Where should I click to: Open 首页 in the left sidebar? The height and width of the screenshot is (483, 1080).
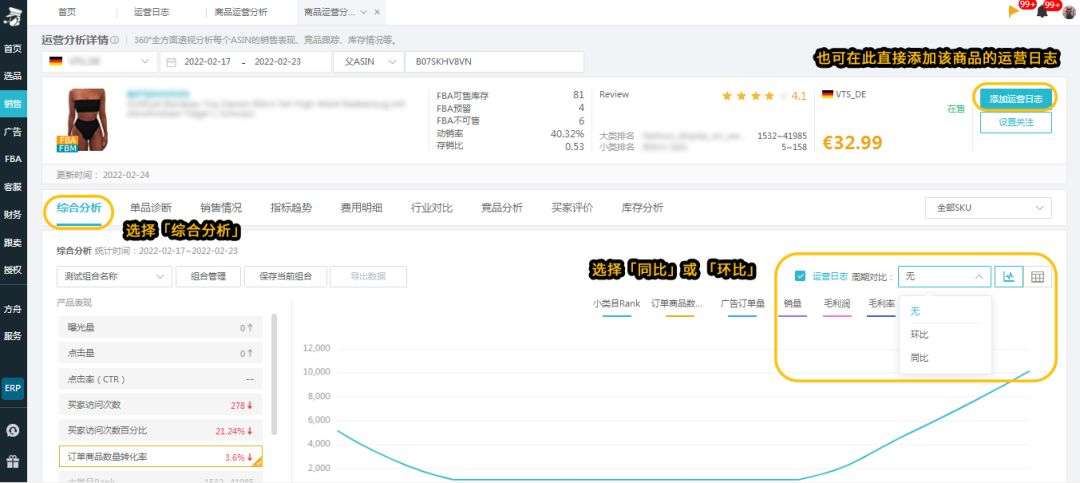(x=13, y=49)
